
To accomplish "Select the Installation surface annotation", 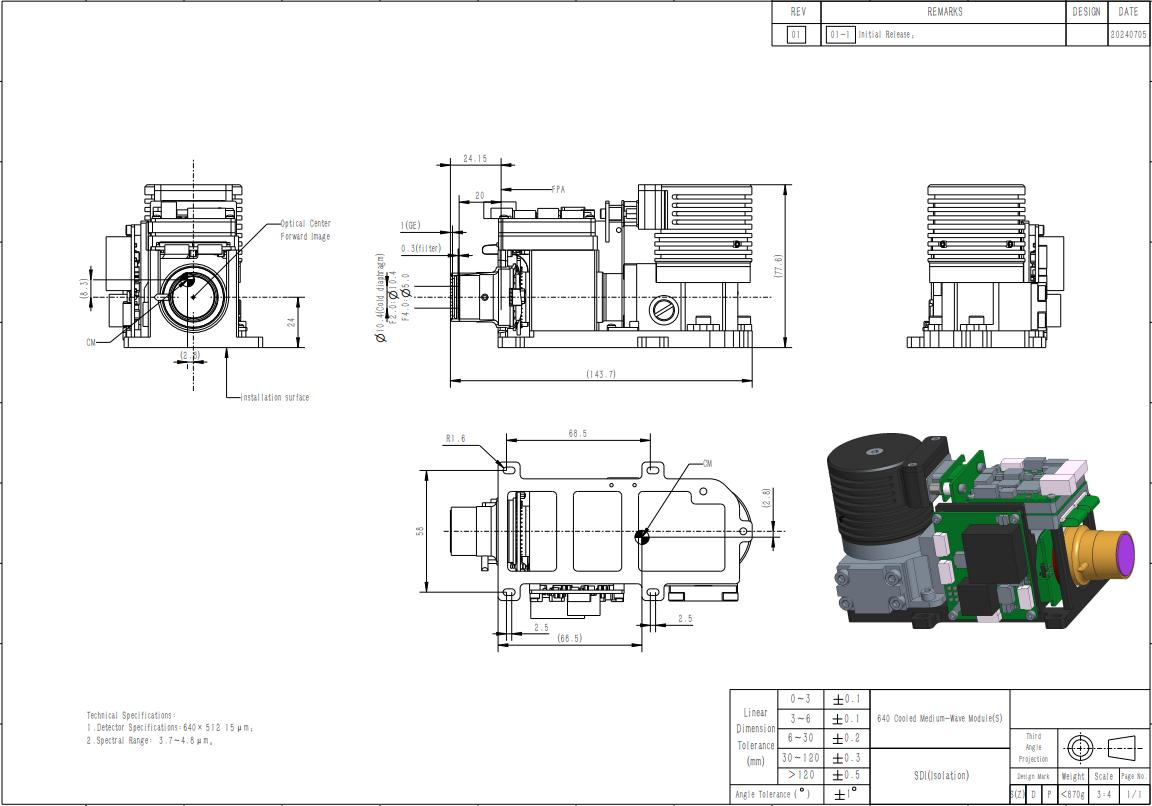I will [x=275, y=397].
